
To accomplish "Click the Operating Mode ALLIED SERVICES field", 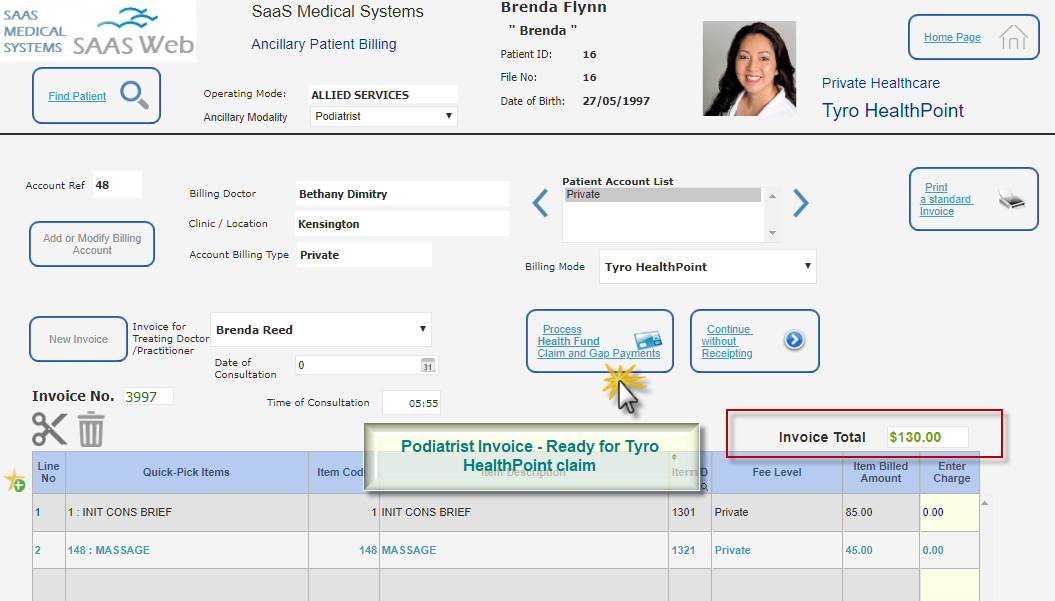I will (x=384, y=95).
